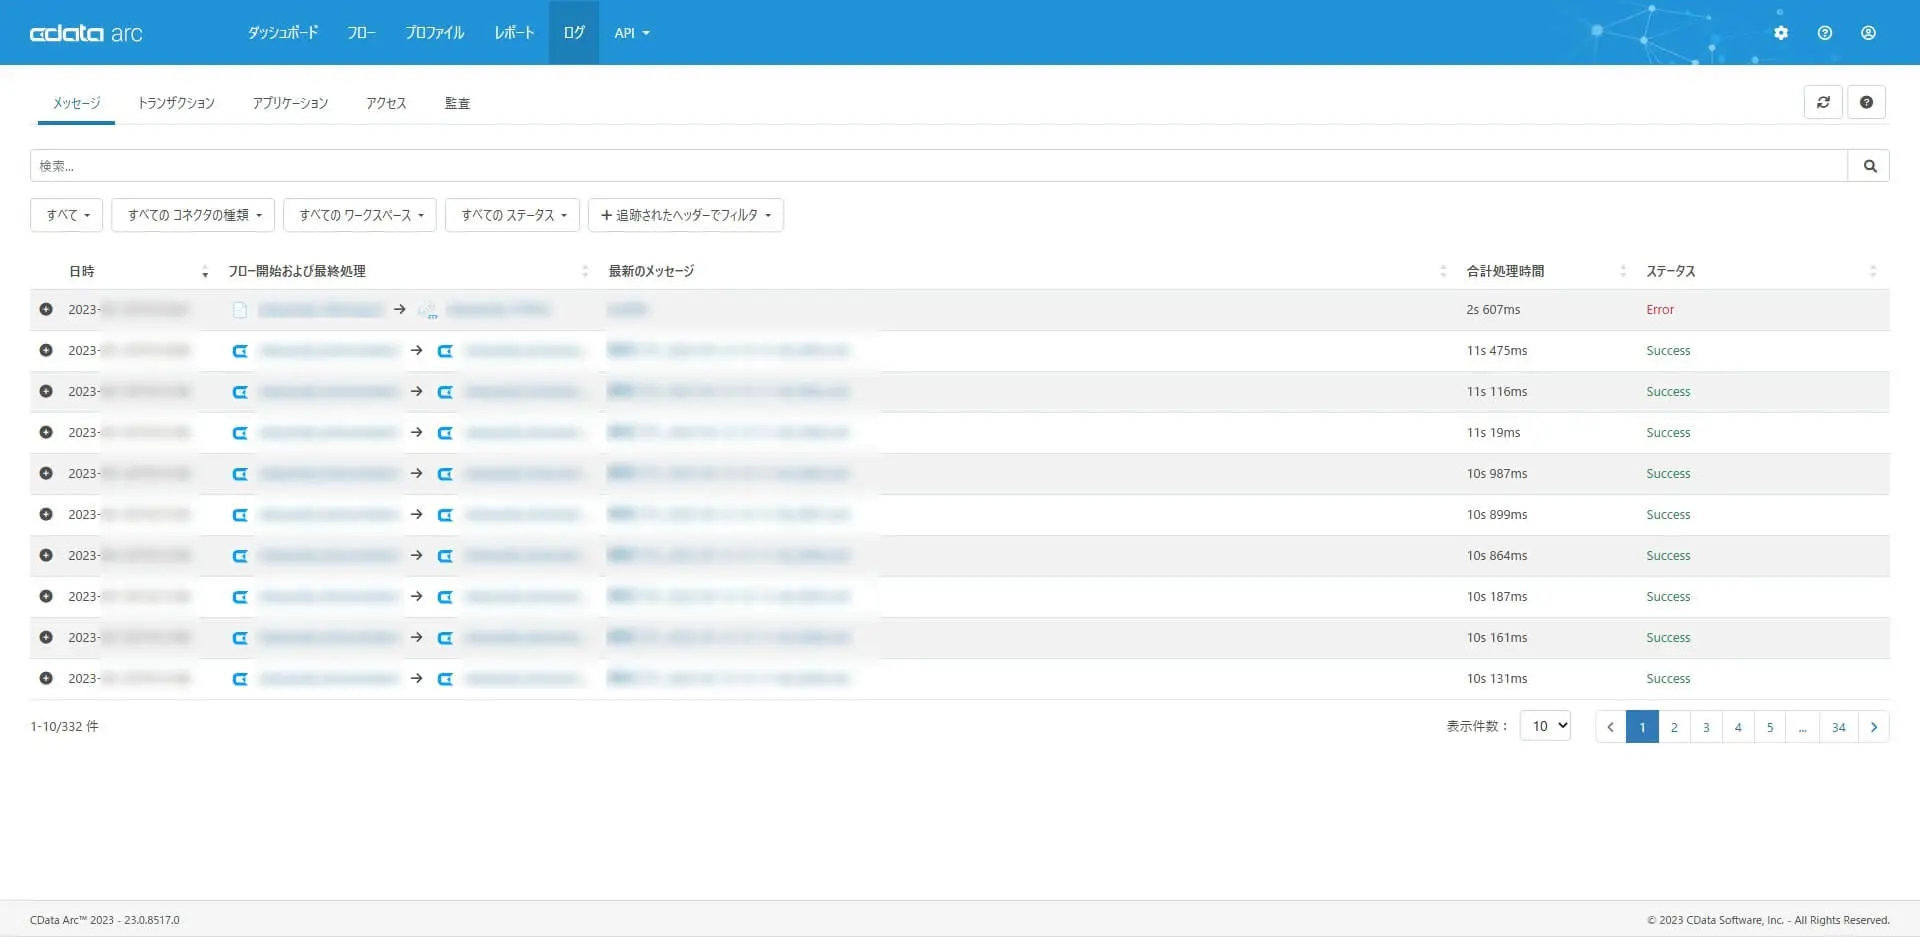Viewport: 1920px width, 937px height.
Task: Switch to the アクセス tab
Action: (x=386, y=103)
